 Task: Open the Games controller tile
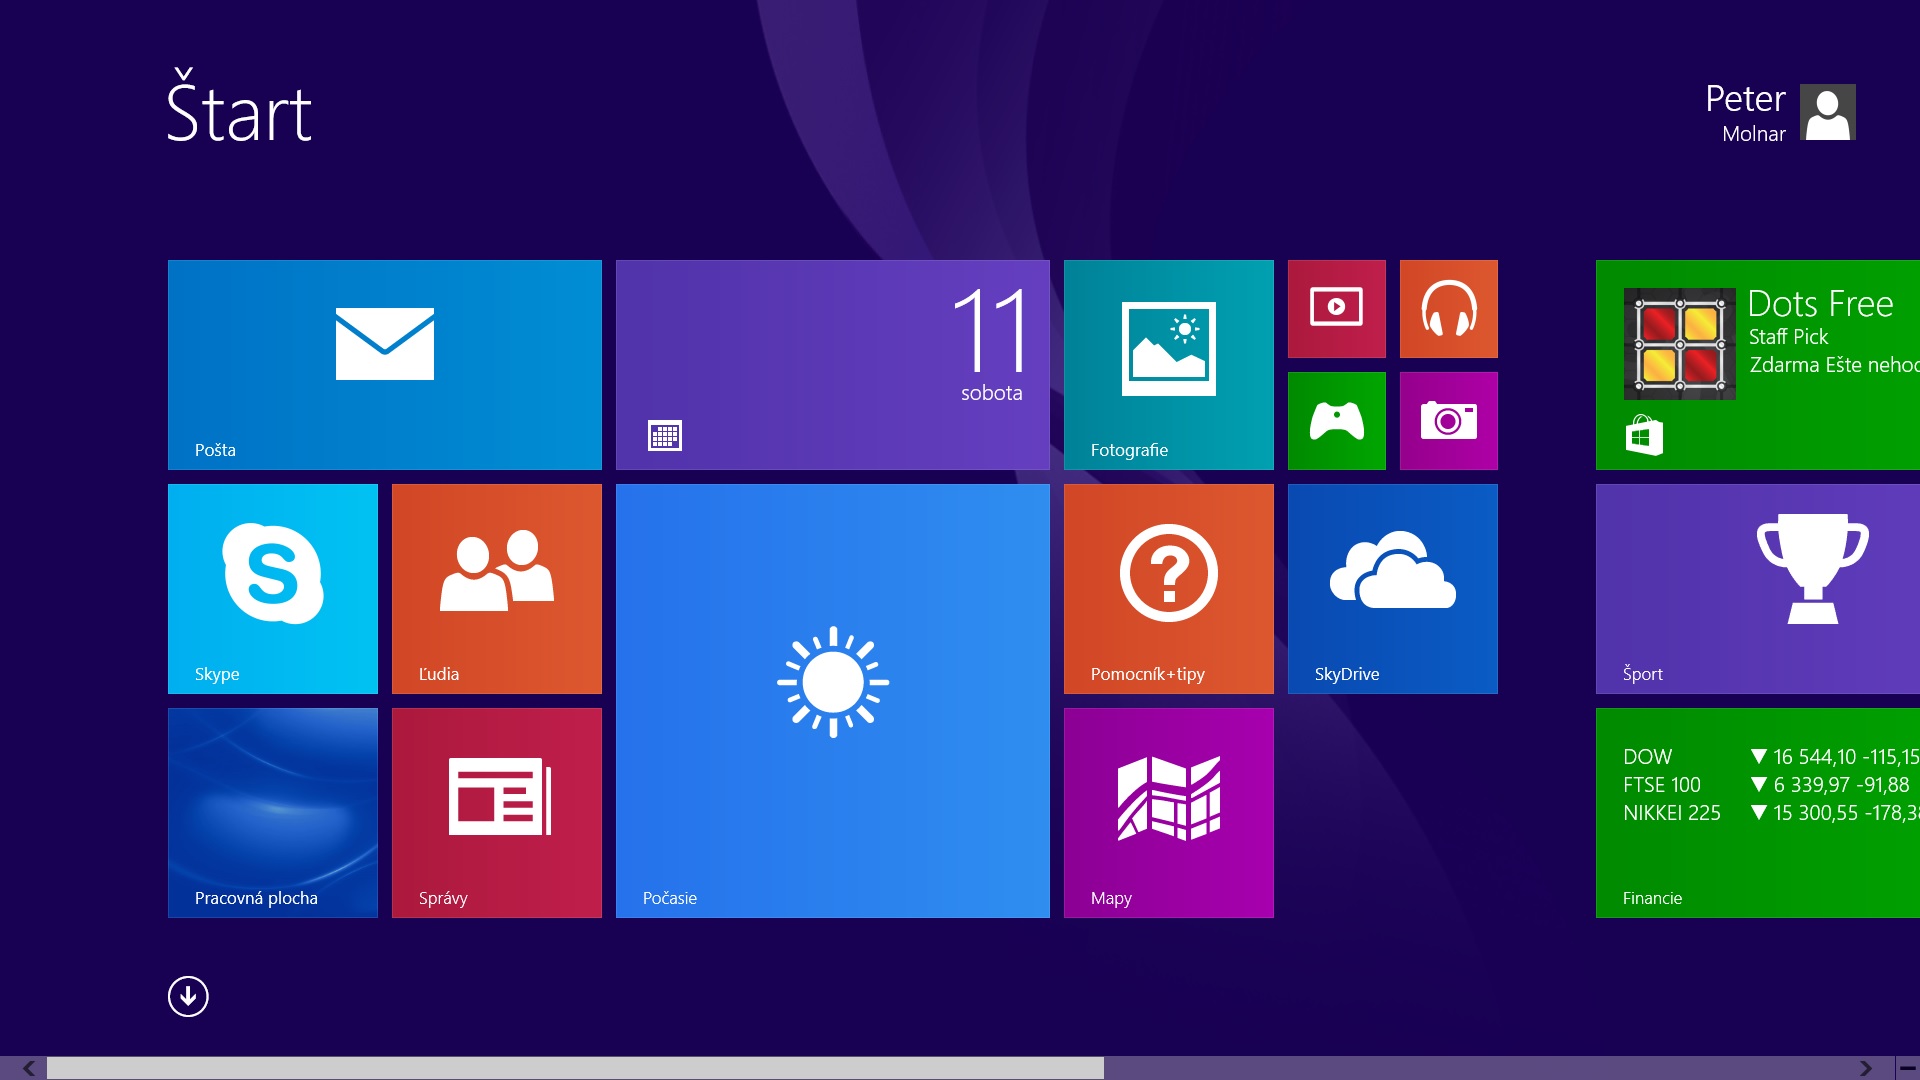1337,421
